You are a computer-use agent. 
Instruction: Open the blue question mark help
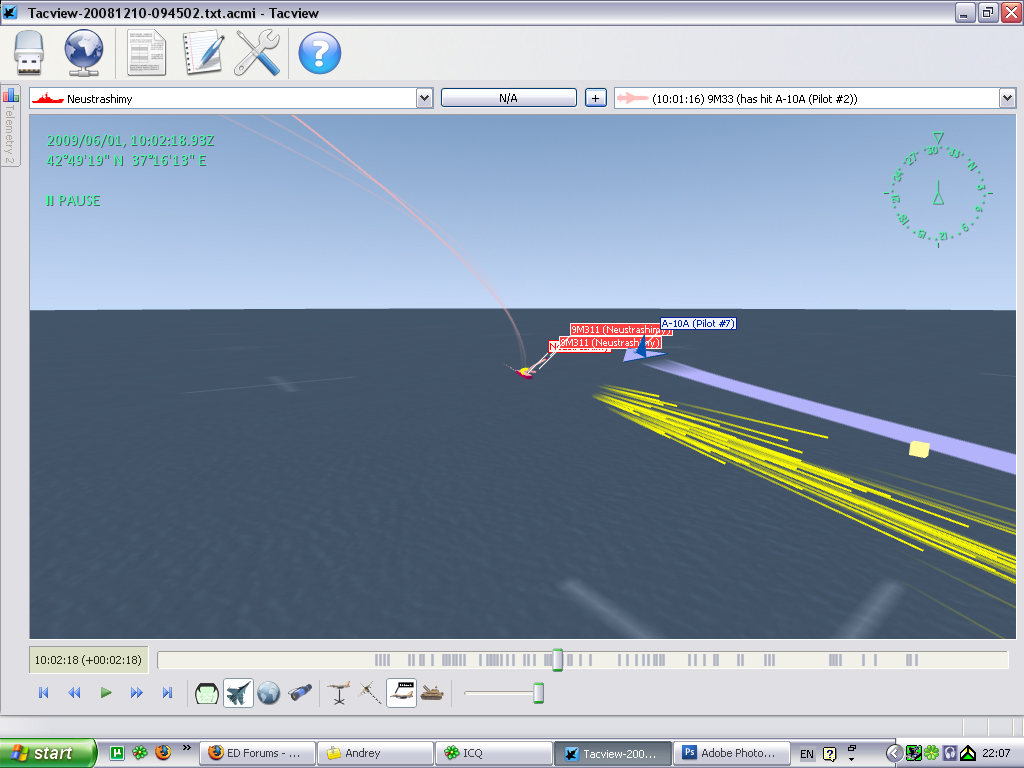pyautogui.click(x=319, y=54)
